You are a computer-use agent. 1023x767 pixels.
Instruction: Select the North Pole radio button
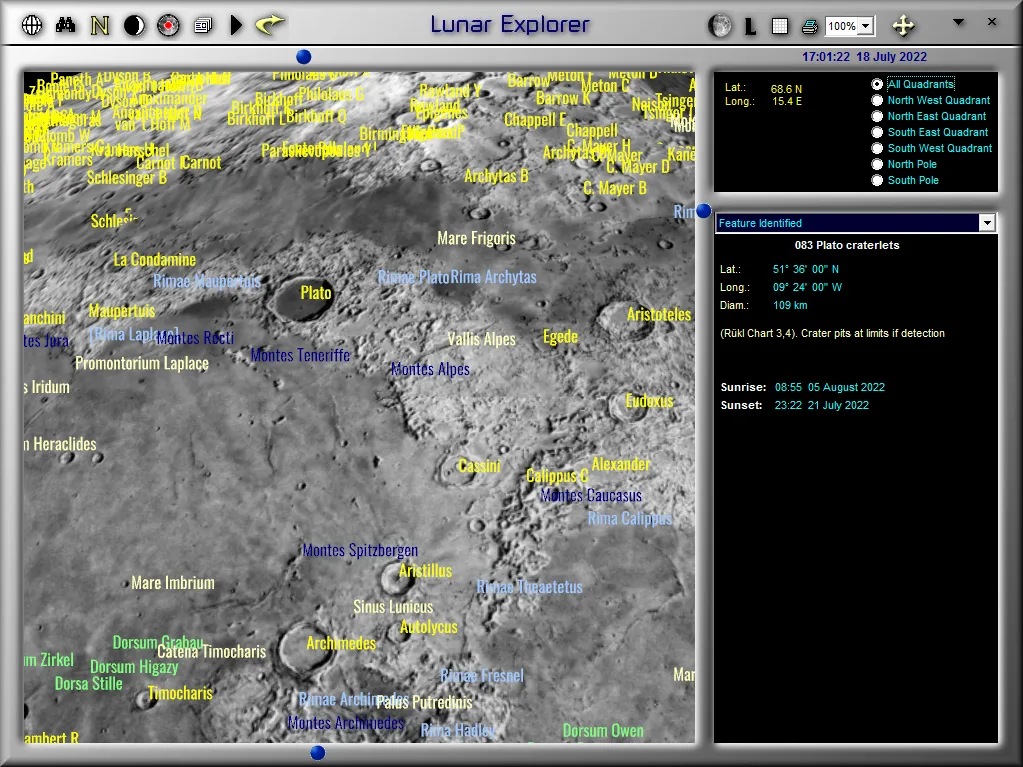pyautogui.click(x=877, y=164)
